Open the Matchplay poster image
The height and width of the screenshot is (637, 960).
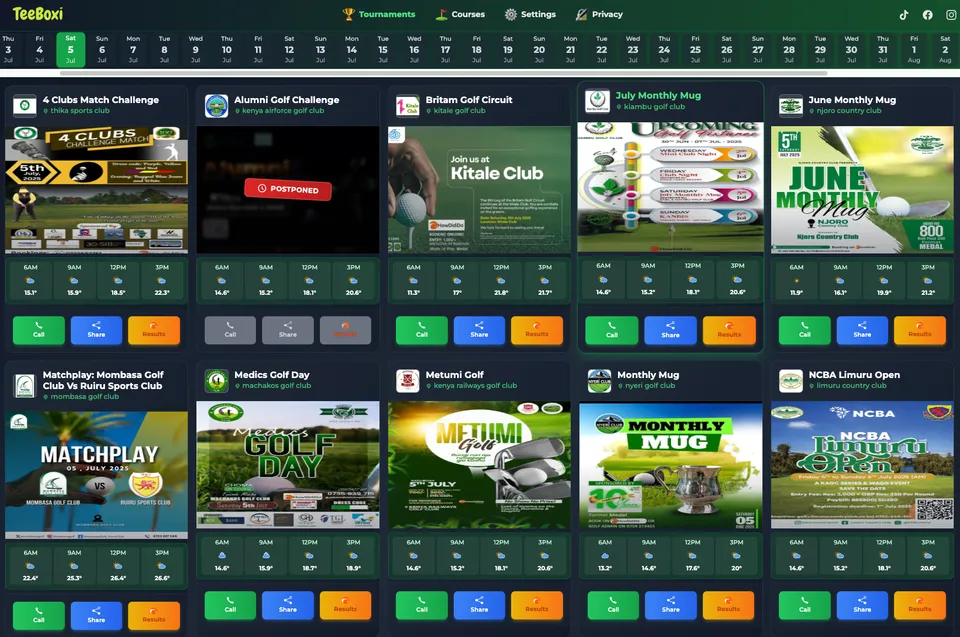click(97, 475)
